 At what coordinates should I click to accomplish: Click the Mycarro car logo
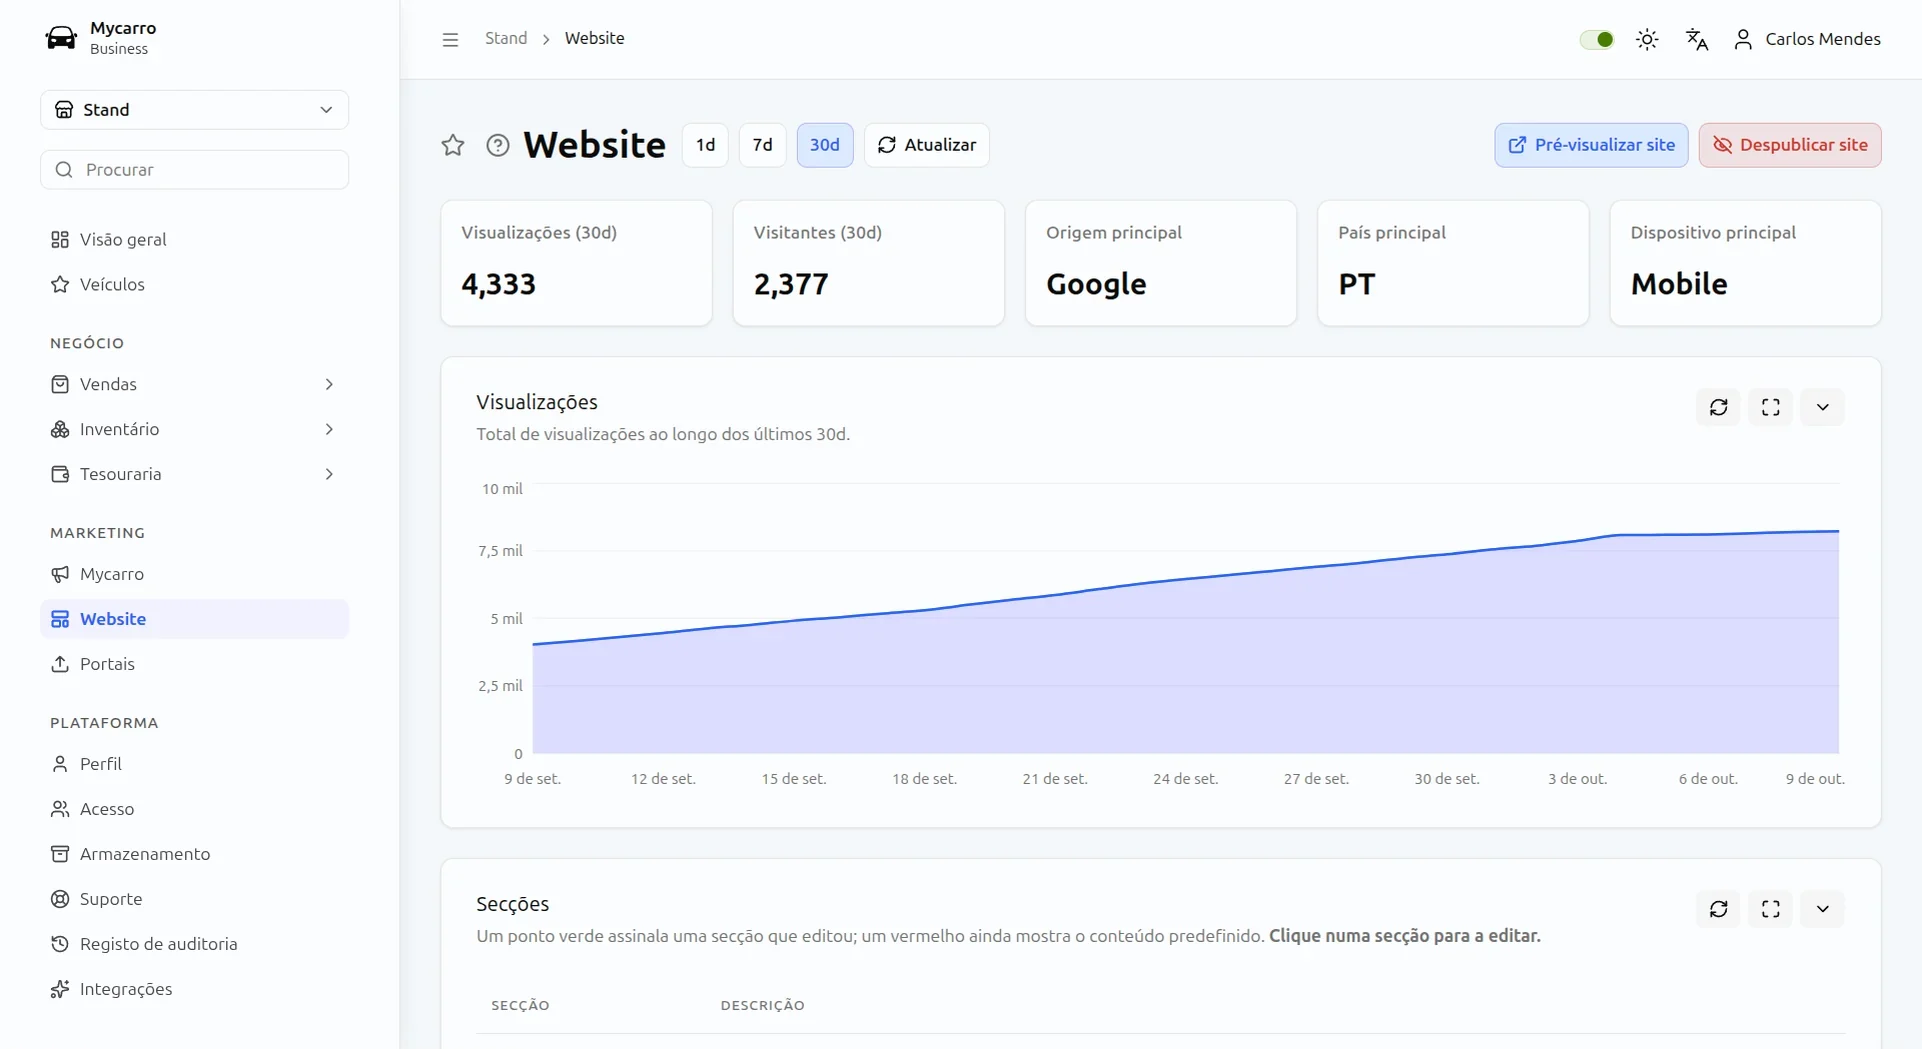pos(61,38)
